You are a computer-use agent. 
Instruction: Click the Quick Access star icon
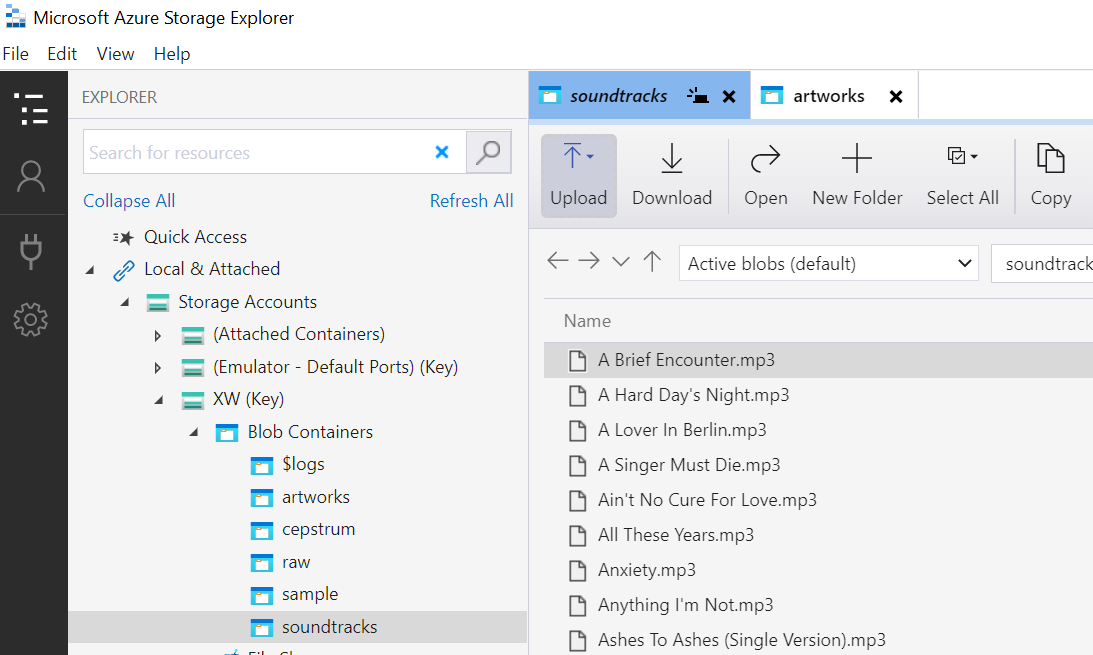pos(123,238)
